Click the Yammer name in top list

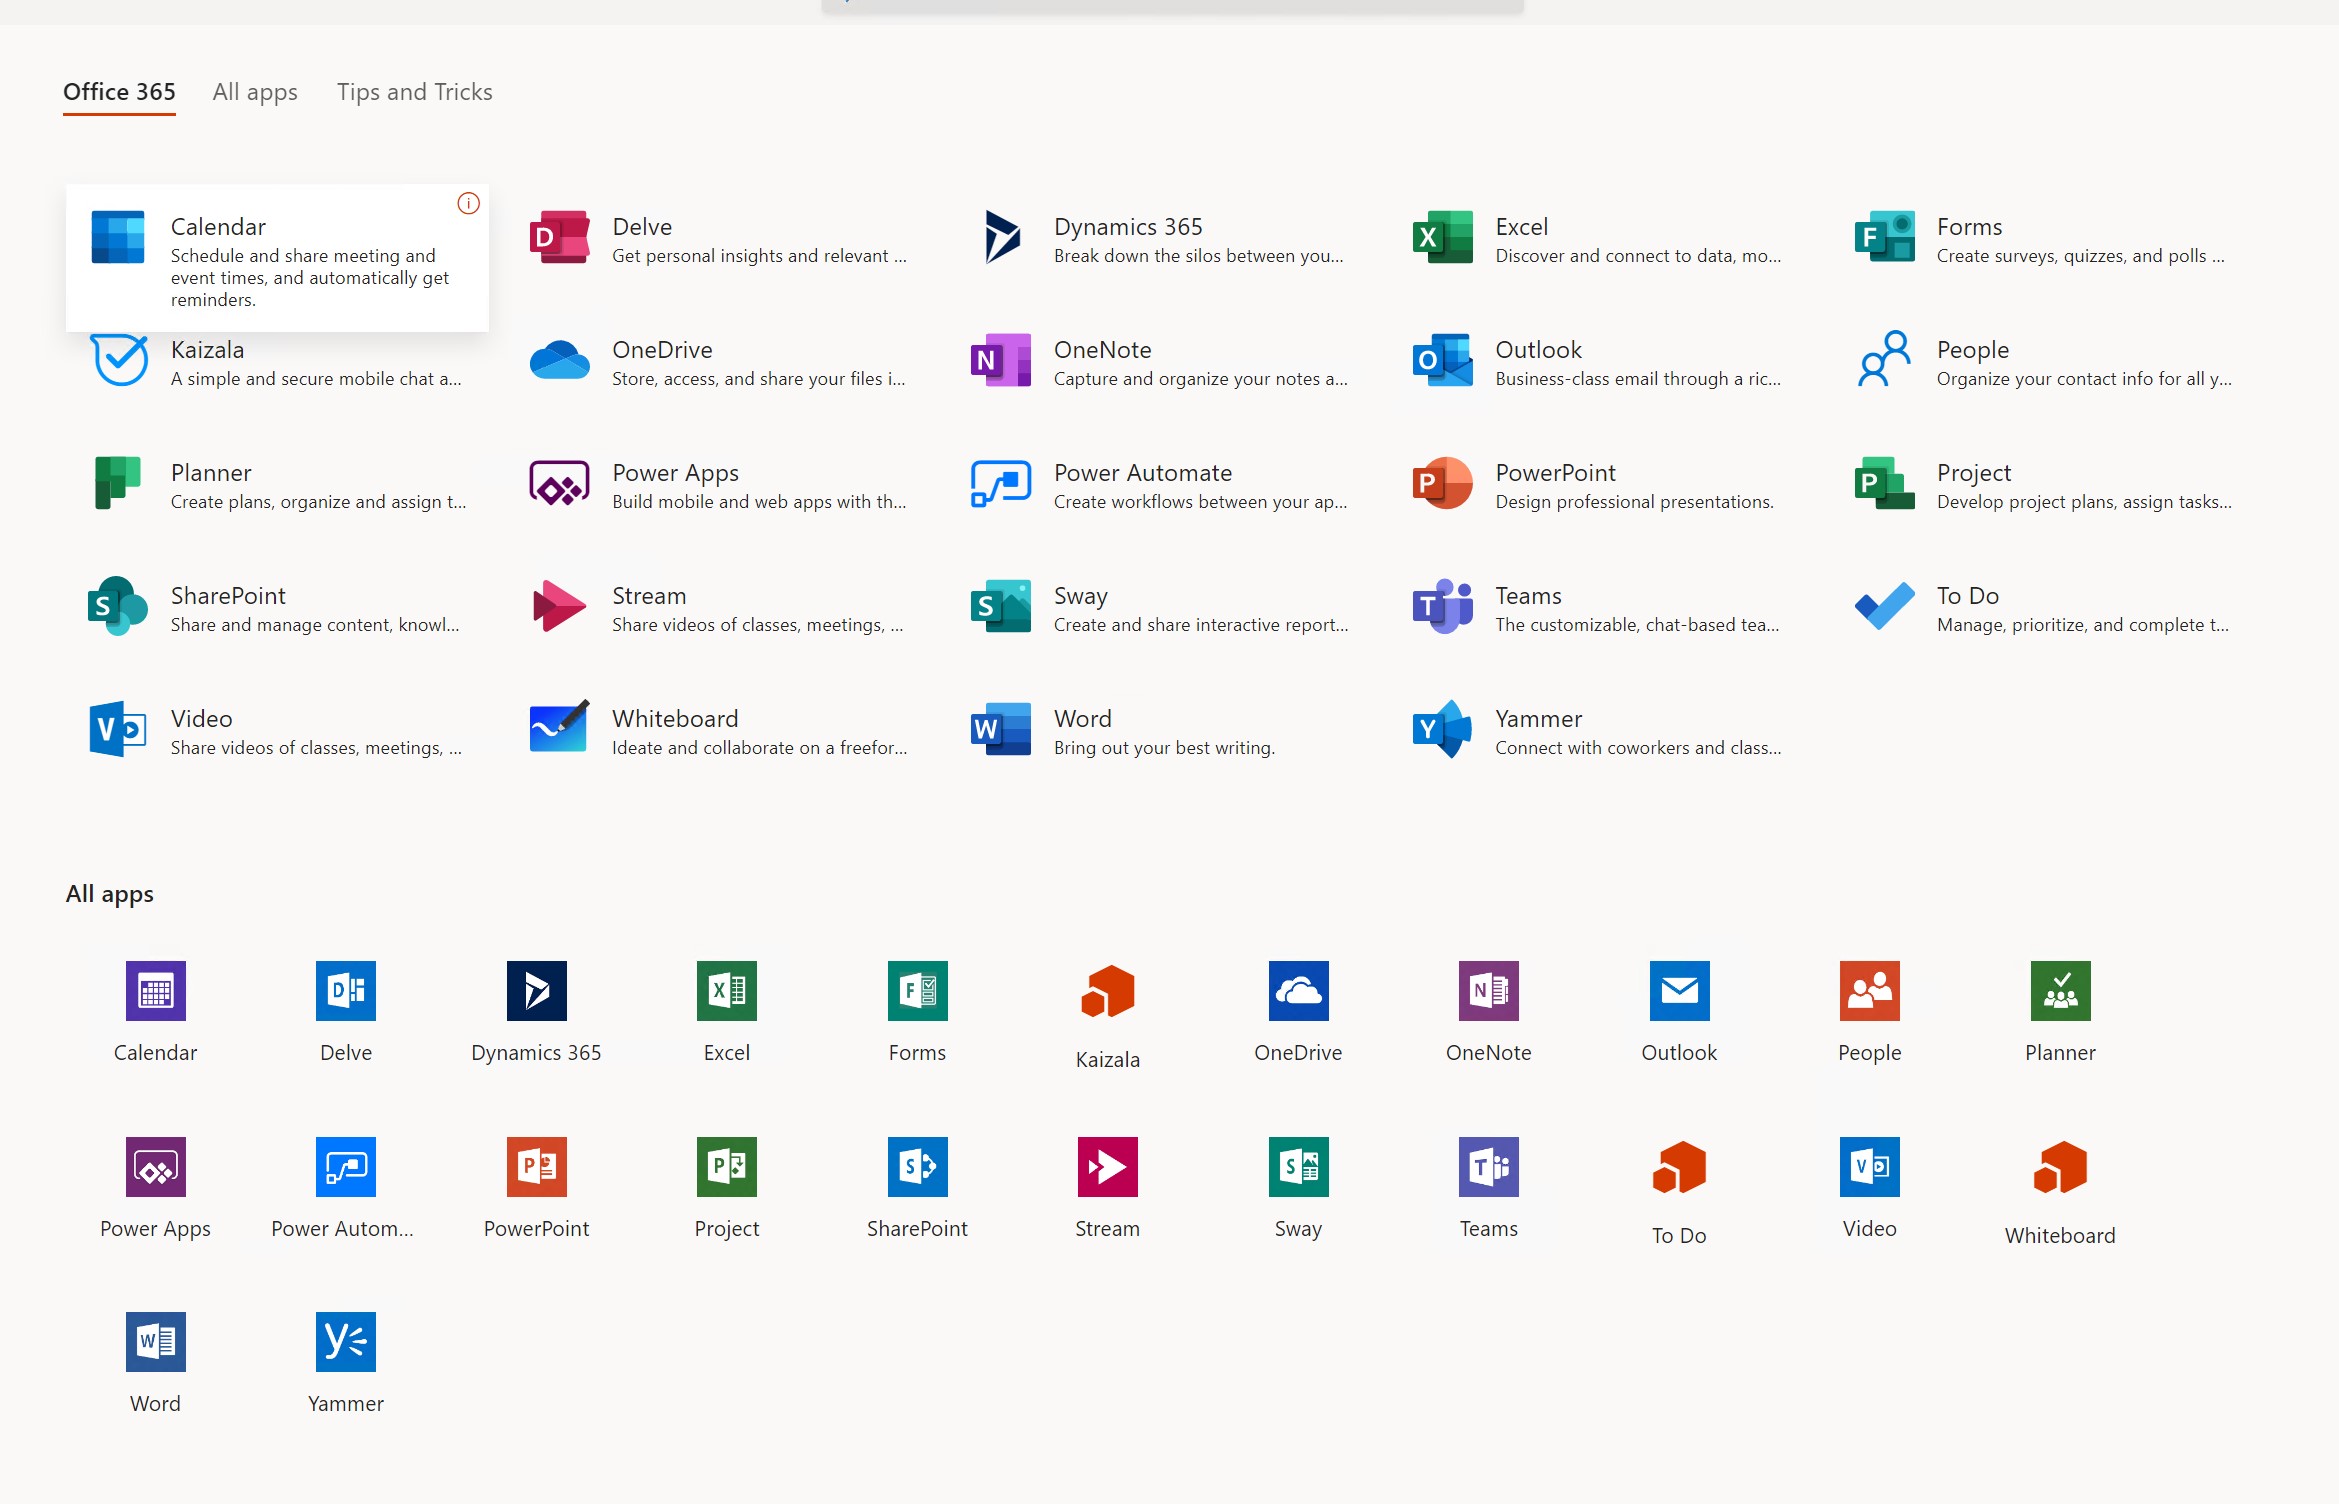click(x=1538, y=719)
